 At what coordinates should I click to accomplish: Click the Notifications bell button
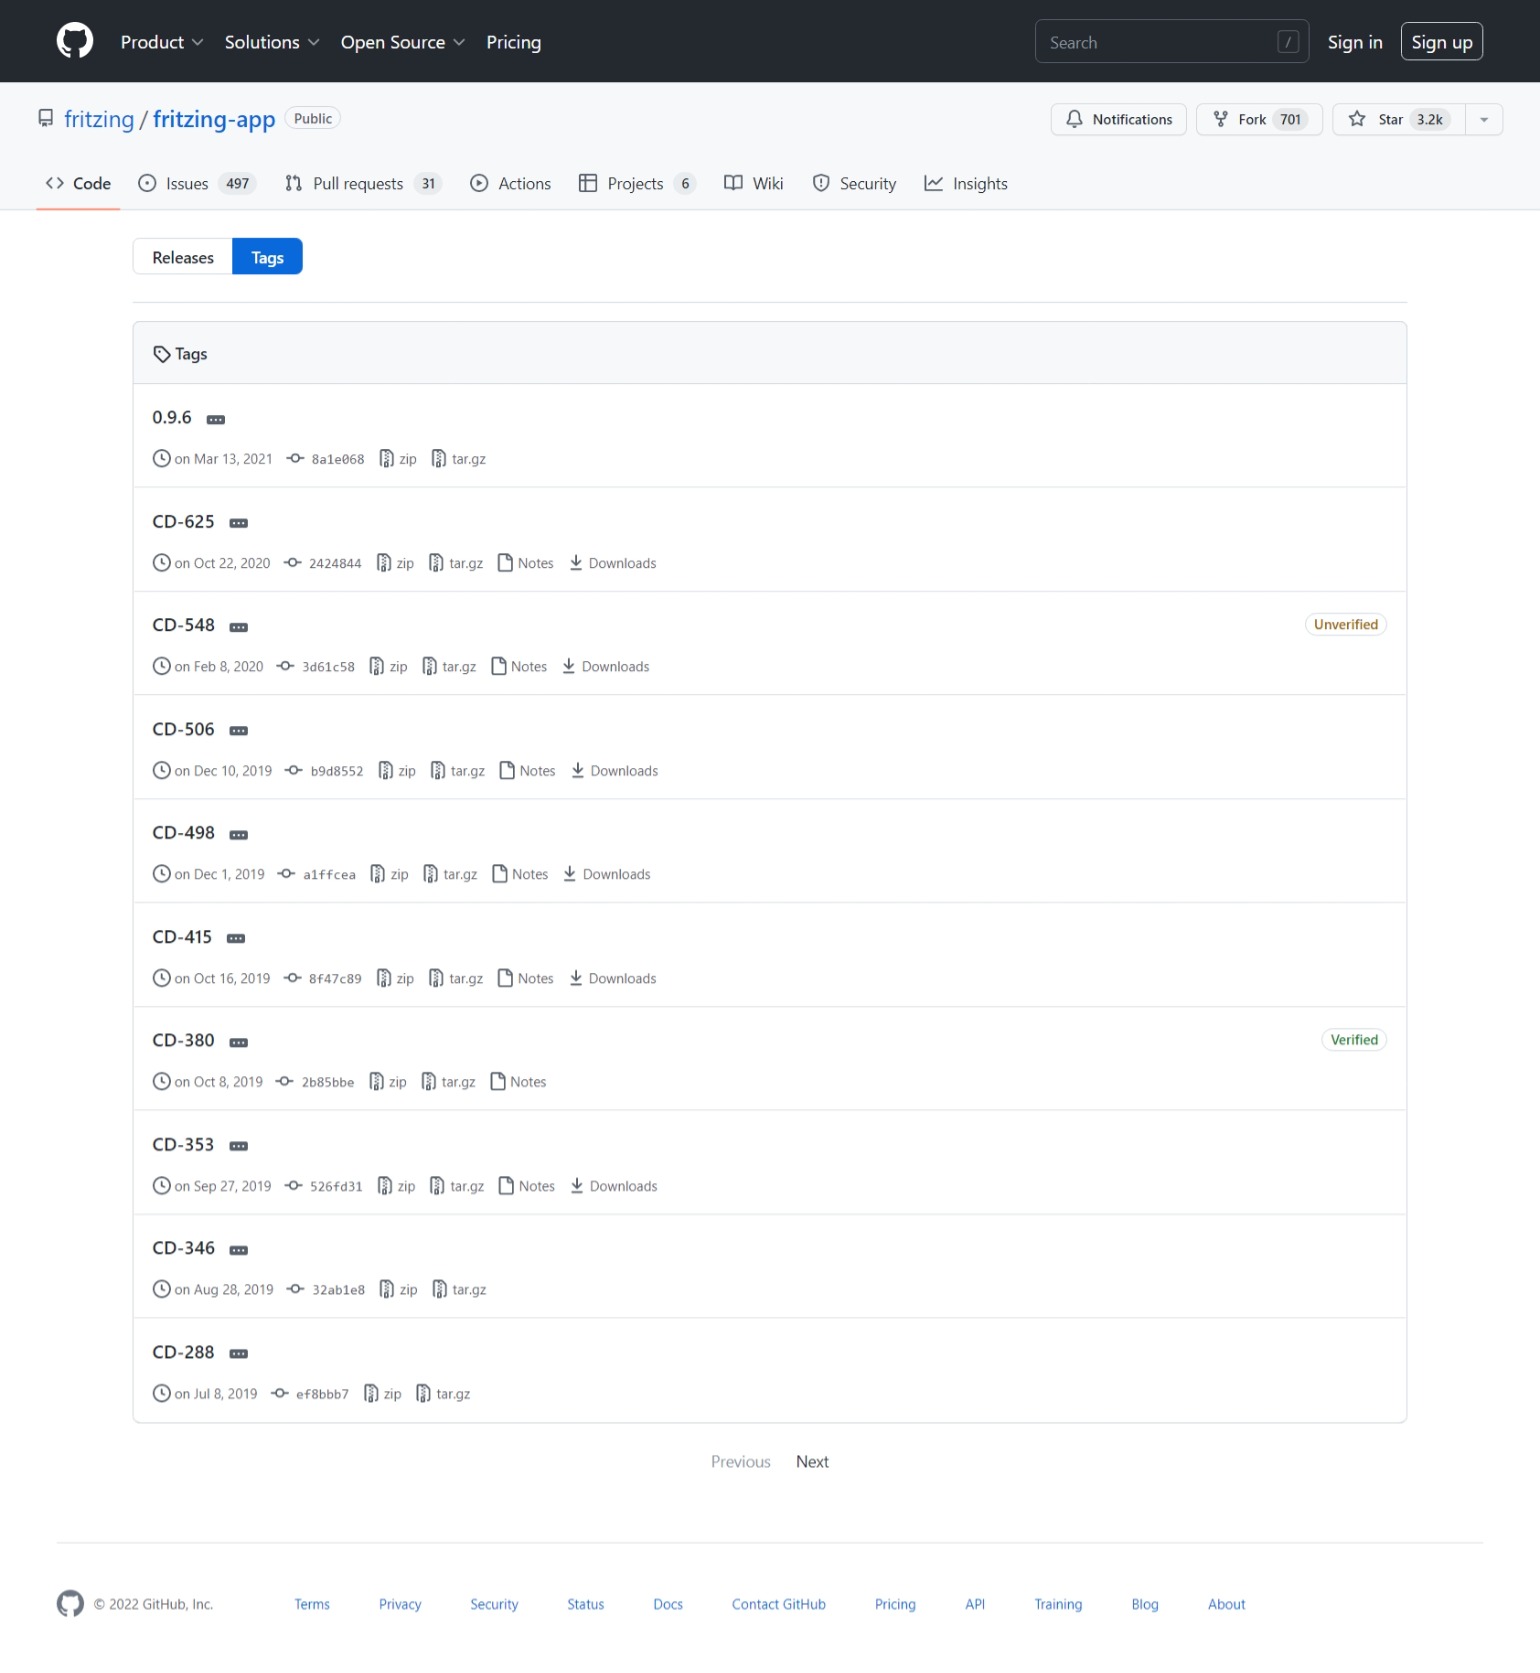tap(1118, 119)
